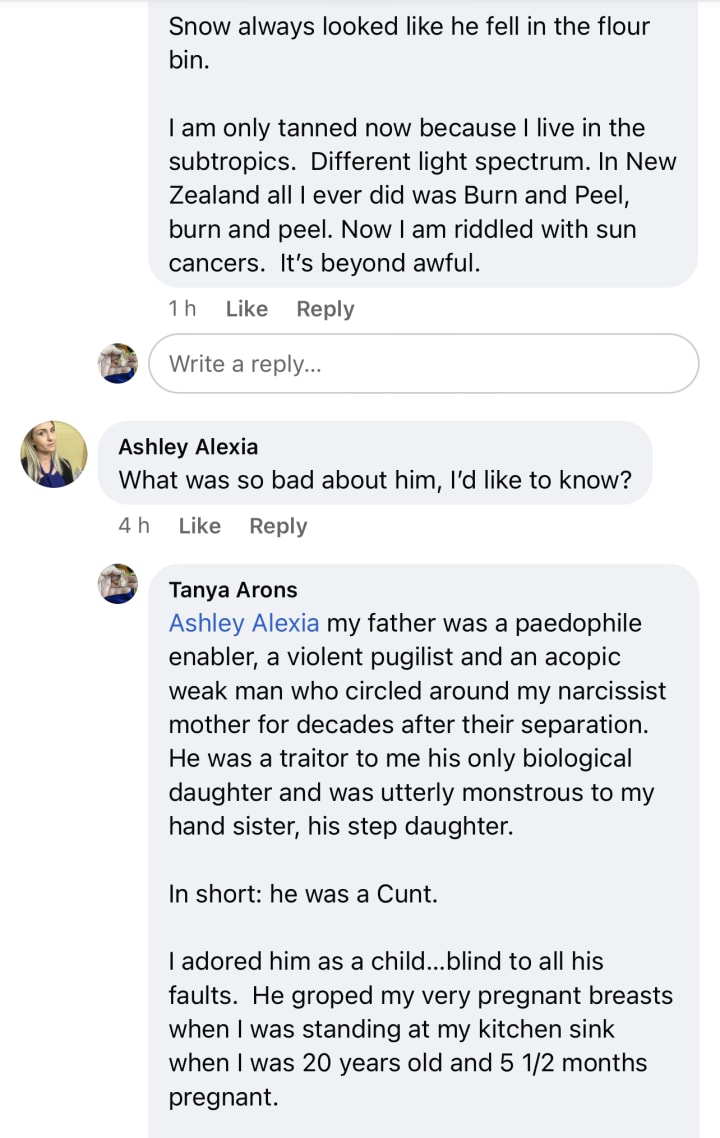Follow the blue Ashley Alexia mention link
Viewport: 720px width, 1138px height.
coord(244,623)
